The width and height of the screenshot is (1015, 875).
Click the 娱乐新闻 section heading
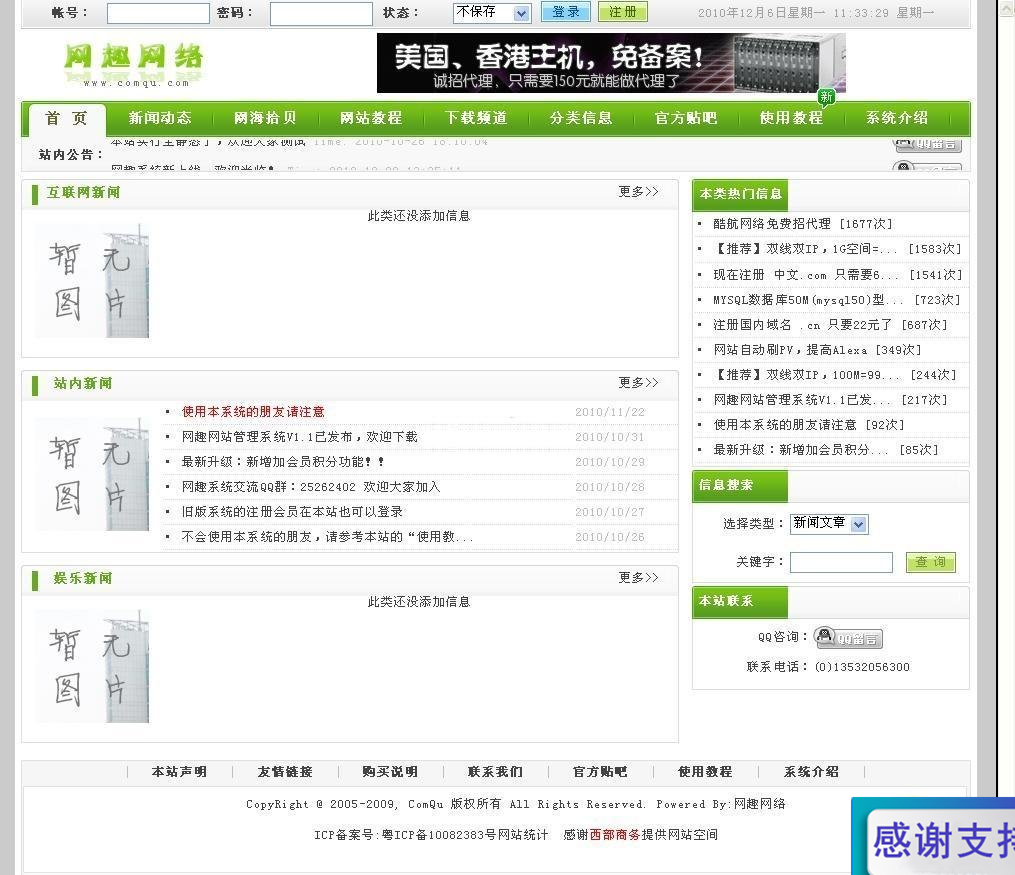(x=83, y=578)
